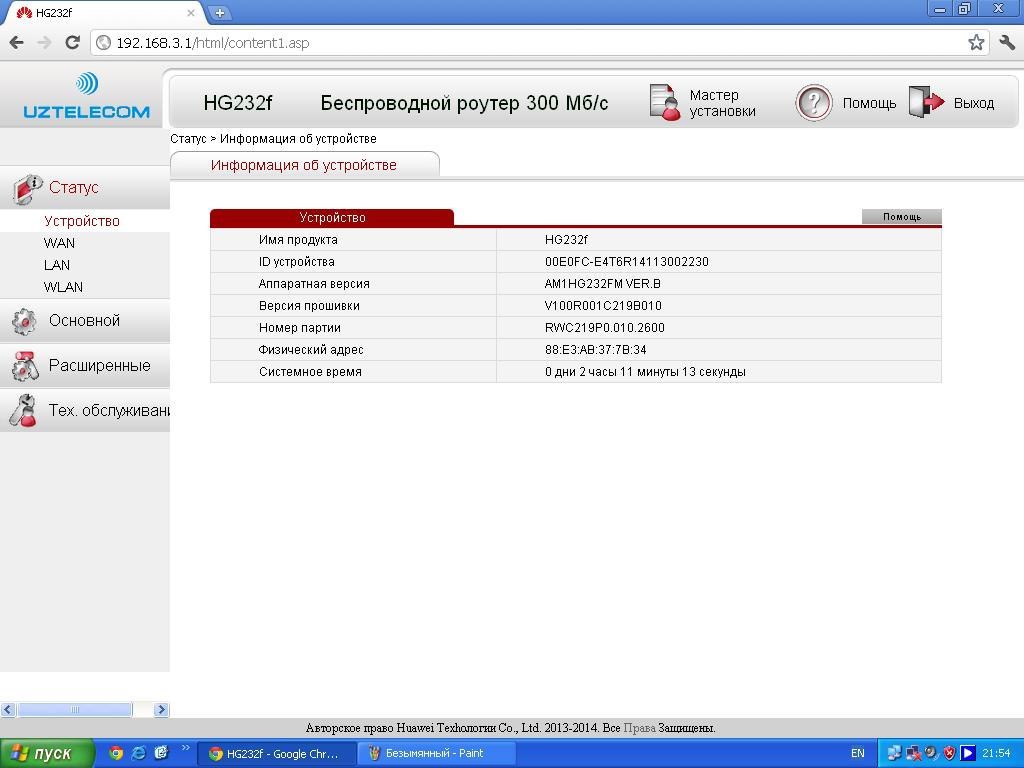
Task: Expand the quick launch chevron
Action: (185, 748)
